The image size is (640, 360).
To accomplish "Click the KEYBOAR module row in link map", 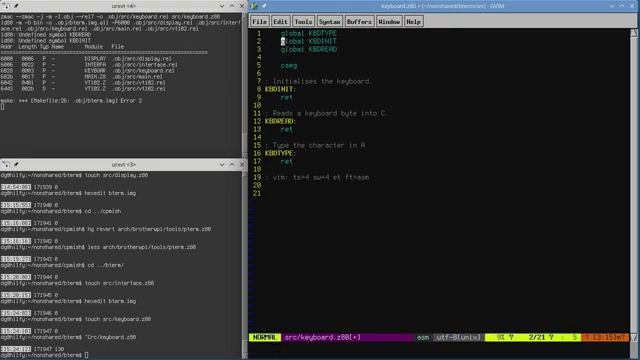I will 88,71.
